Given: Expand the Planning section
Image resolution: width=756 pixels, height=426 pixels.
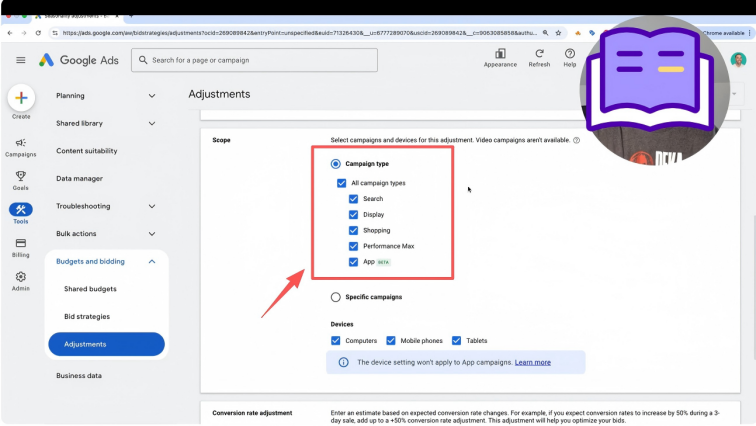Looking at the screenshot, I should pos(152,96).
